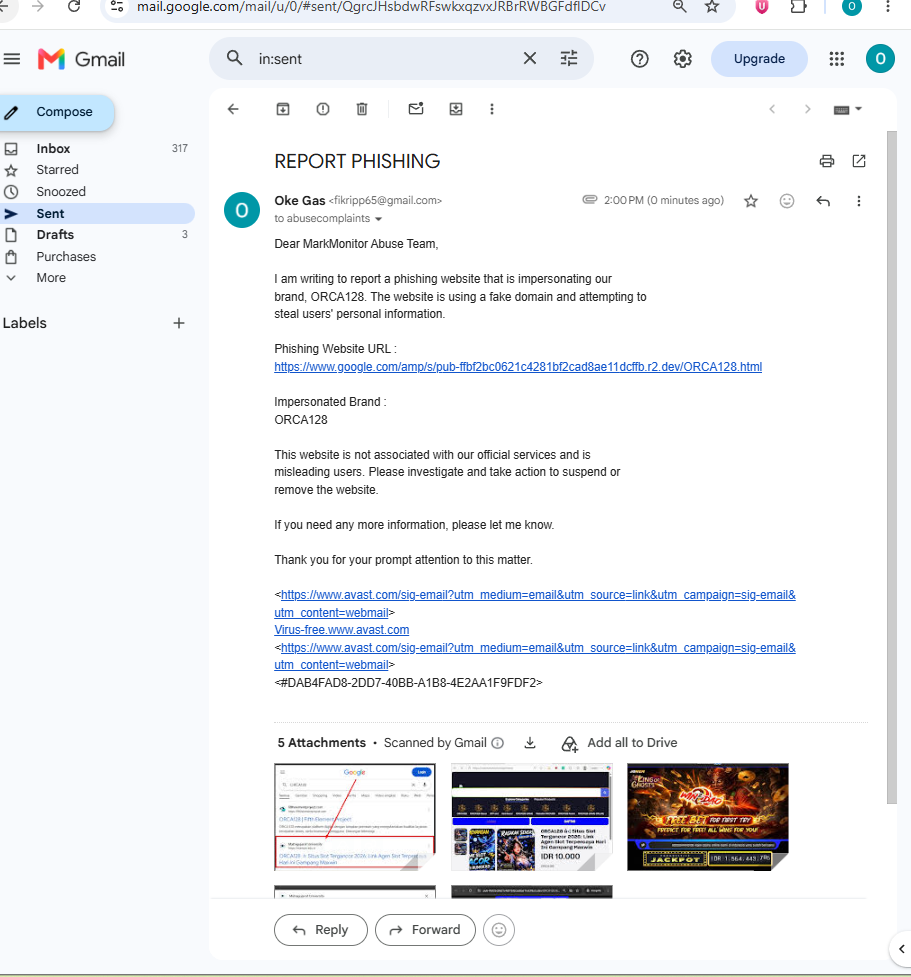Reply using the header arrow icon
The height and width of the screenshot is (977, 911).
[x=823, y=201]
